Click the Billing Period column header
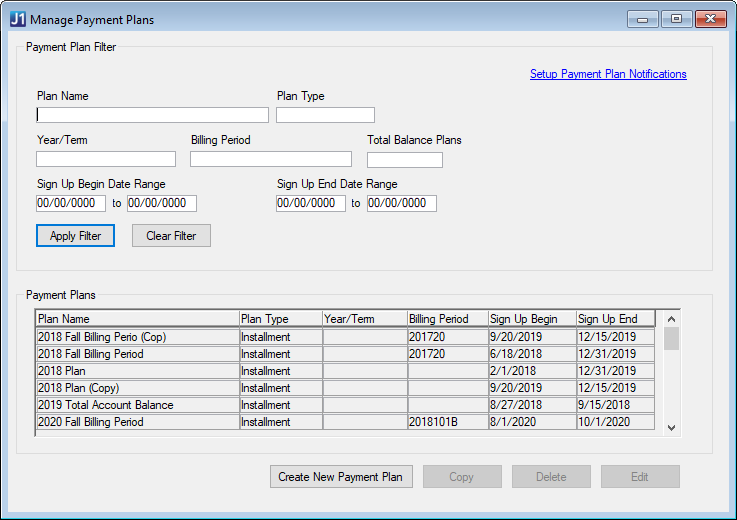The image size is (737, 520). (x=446, y=319)
